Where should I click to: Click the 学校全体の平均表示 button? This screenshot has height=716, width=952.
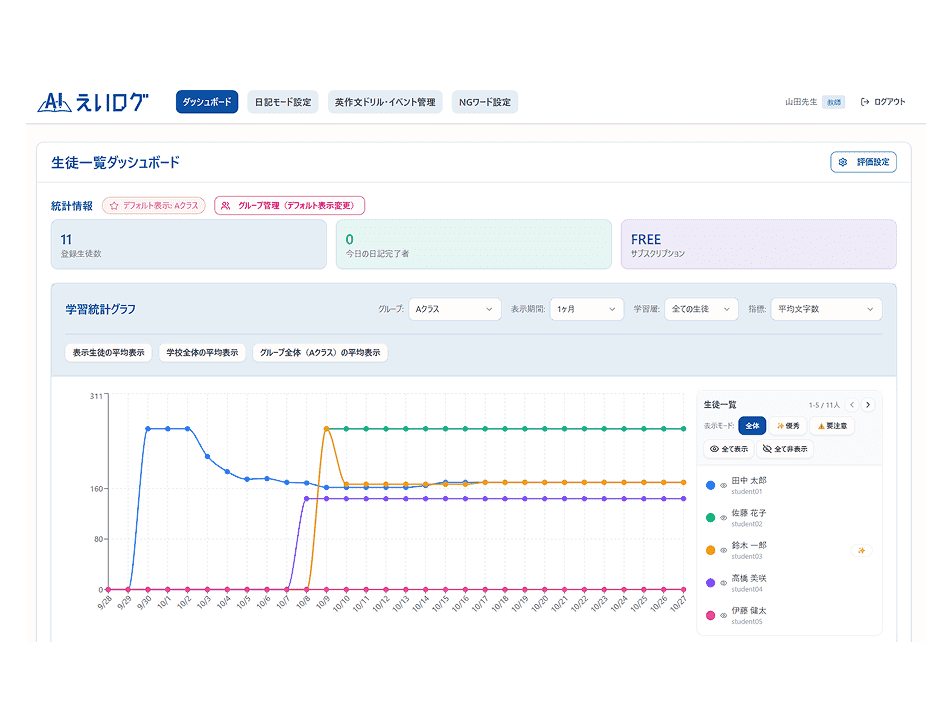(203, 353)
